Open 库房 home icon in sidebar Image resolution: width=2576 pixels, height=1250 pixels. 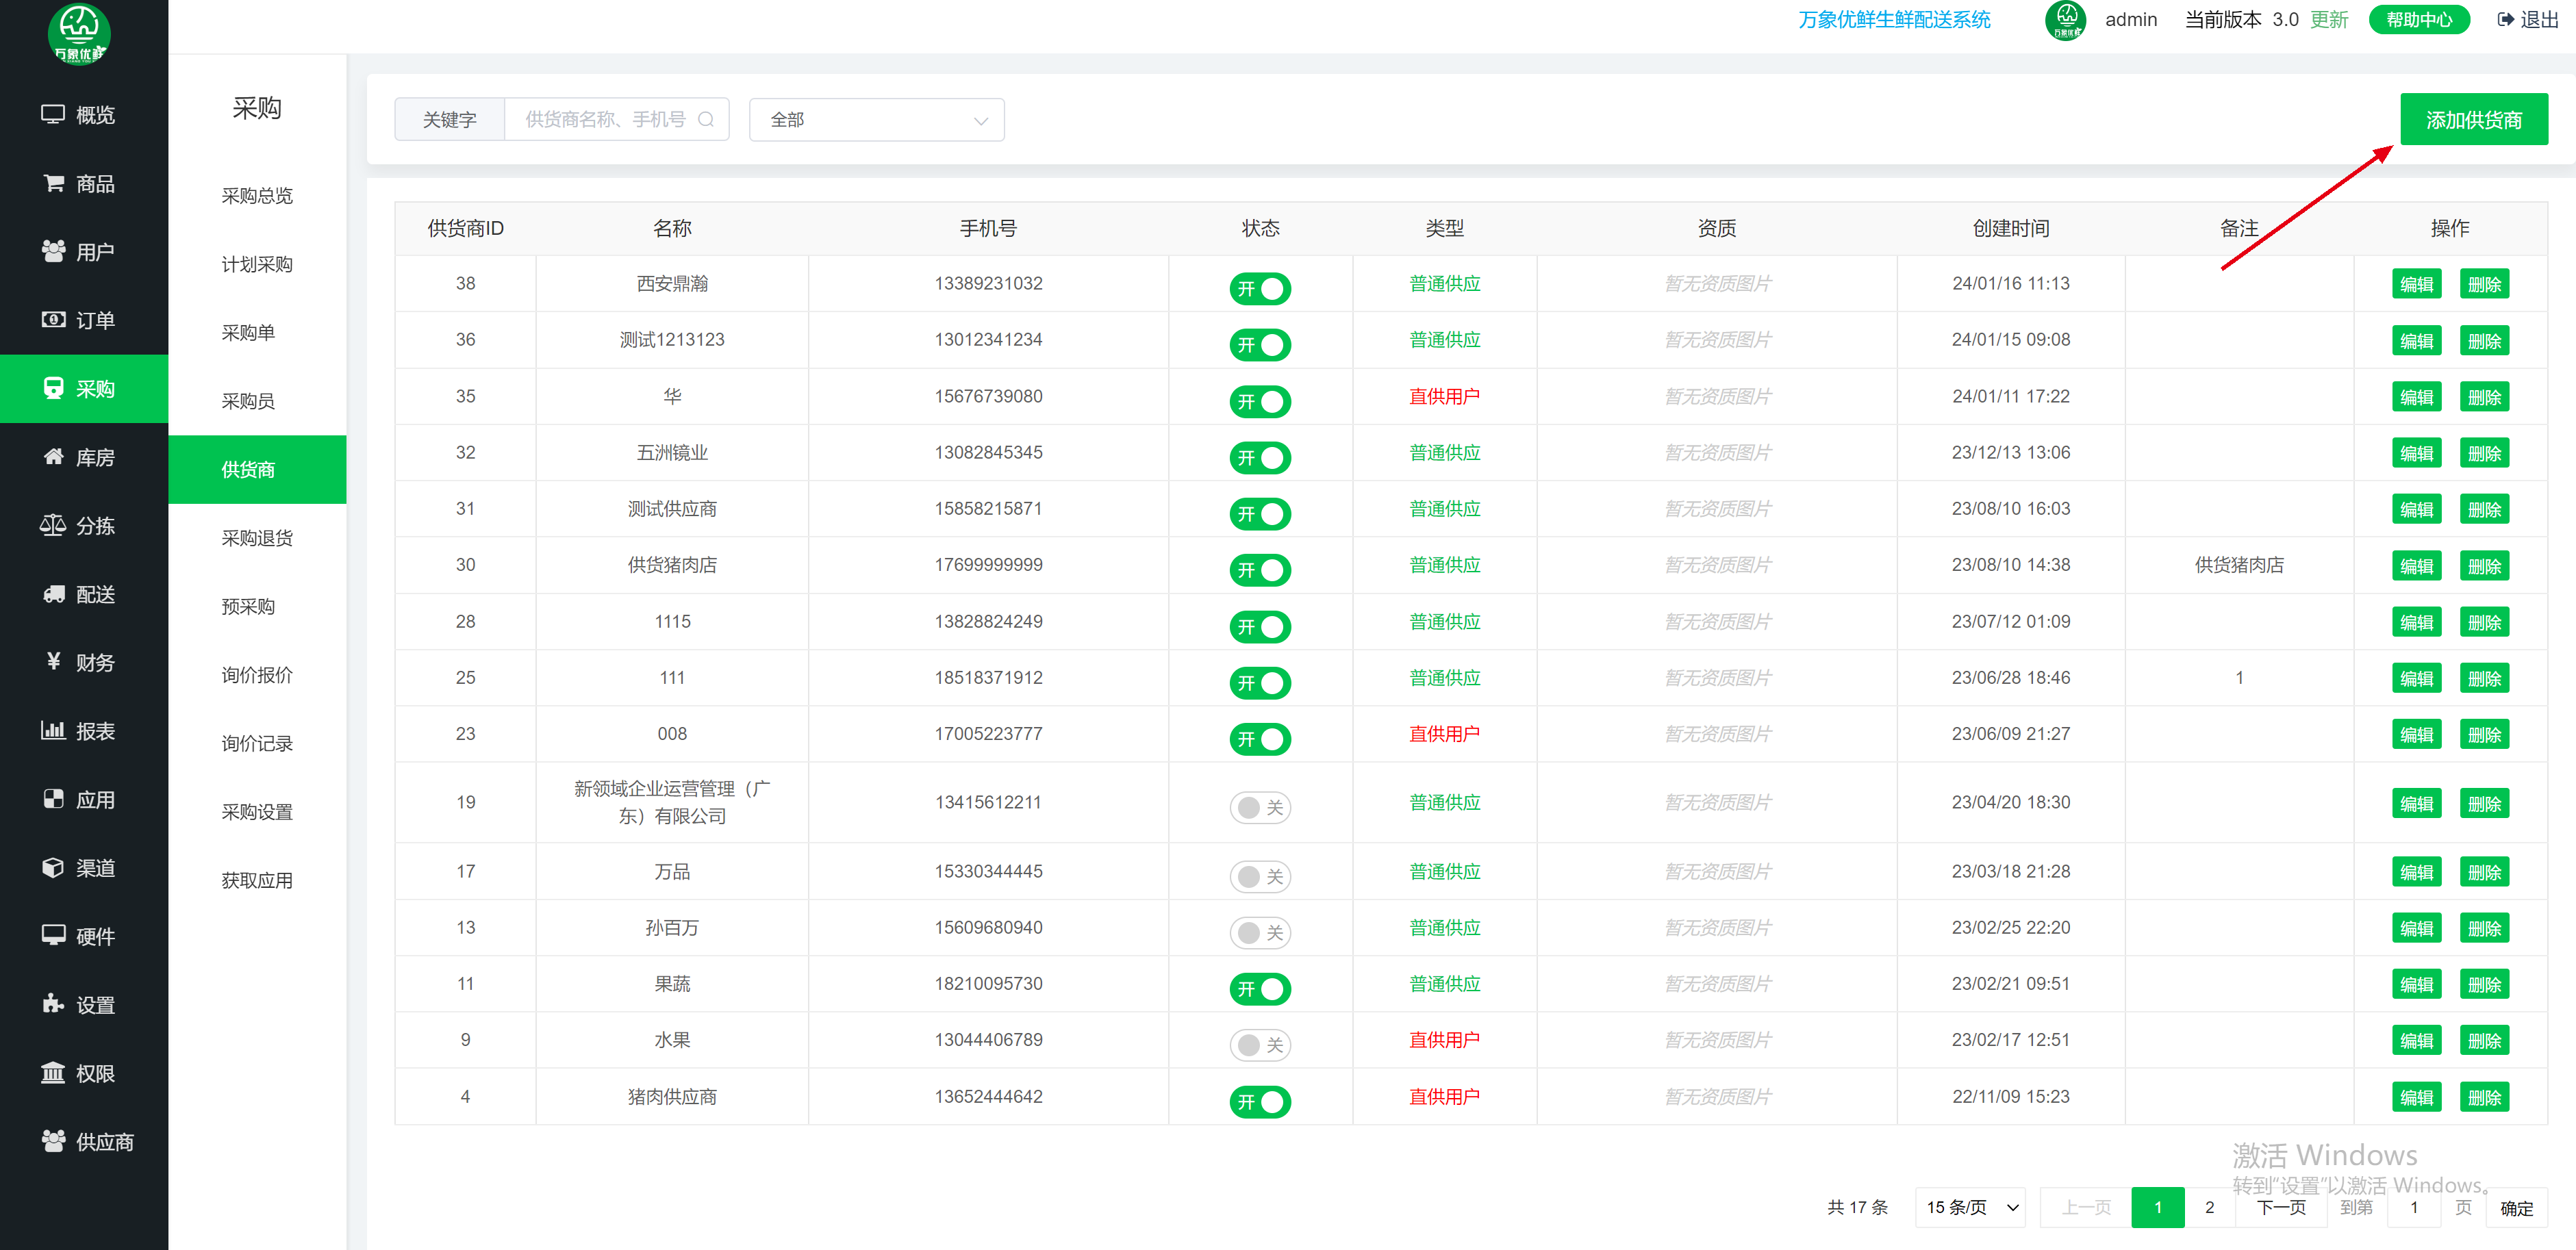coord(53,457)
